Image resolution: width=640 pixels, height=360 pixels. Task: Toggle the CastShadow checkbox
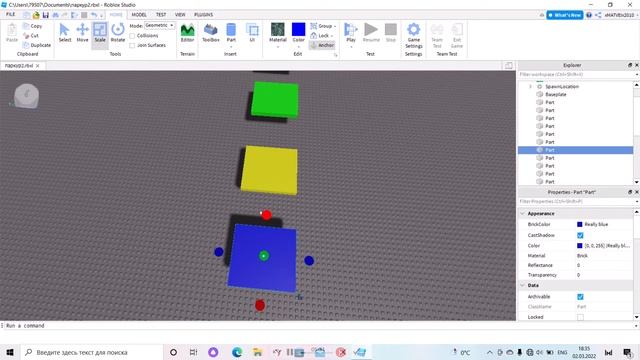[580, 236]
